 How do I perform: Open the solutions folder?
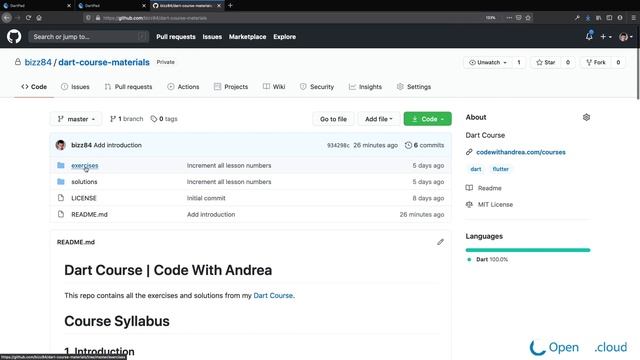pyautogui.click(x=84, y=182)
